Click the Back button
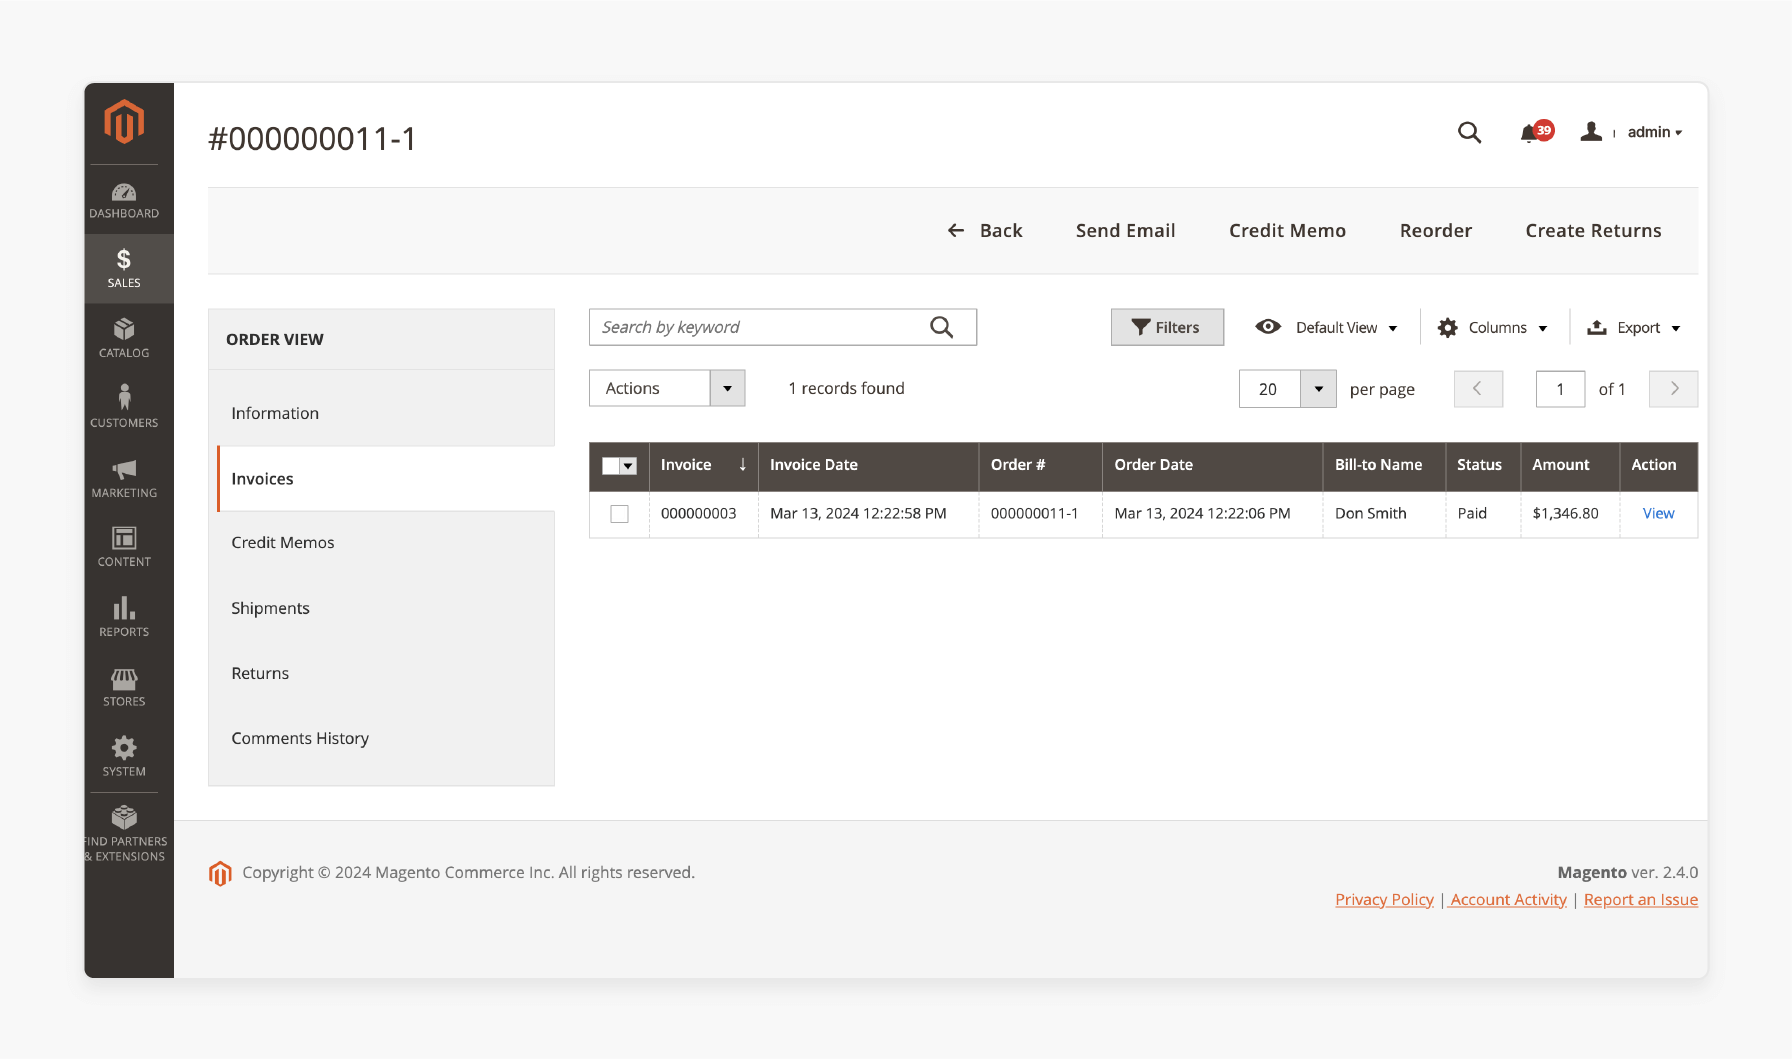The image size is (1792, 1059). coord(985,231)
